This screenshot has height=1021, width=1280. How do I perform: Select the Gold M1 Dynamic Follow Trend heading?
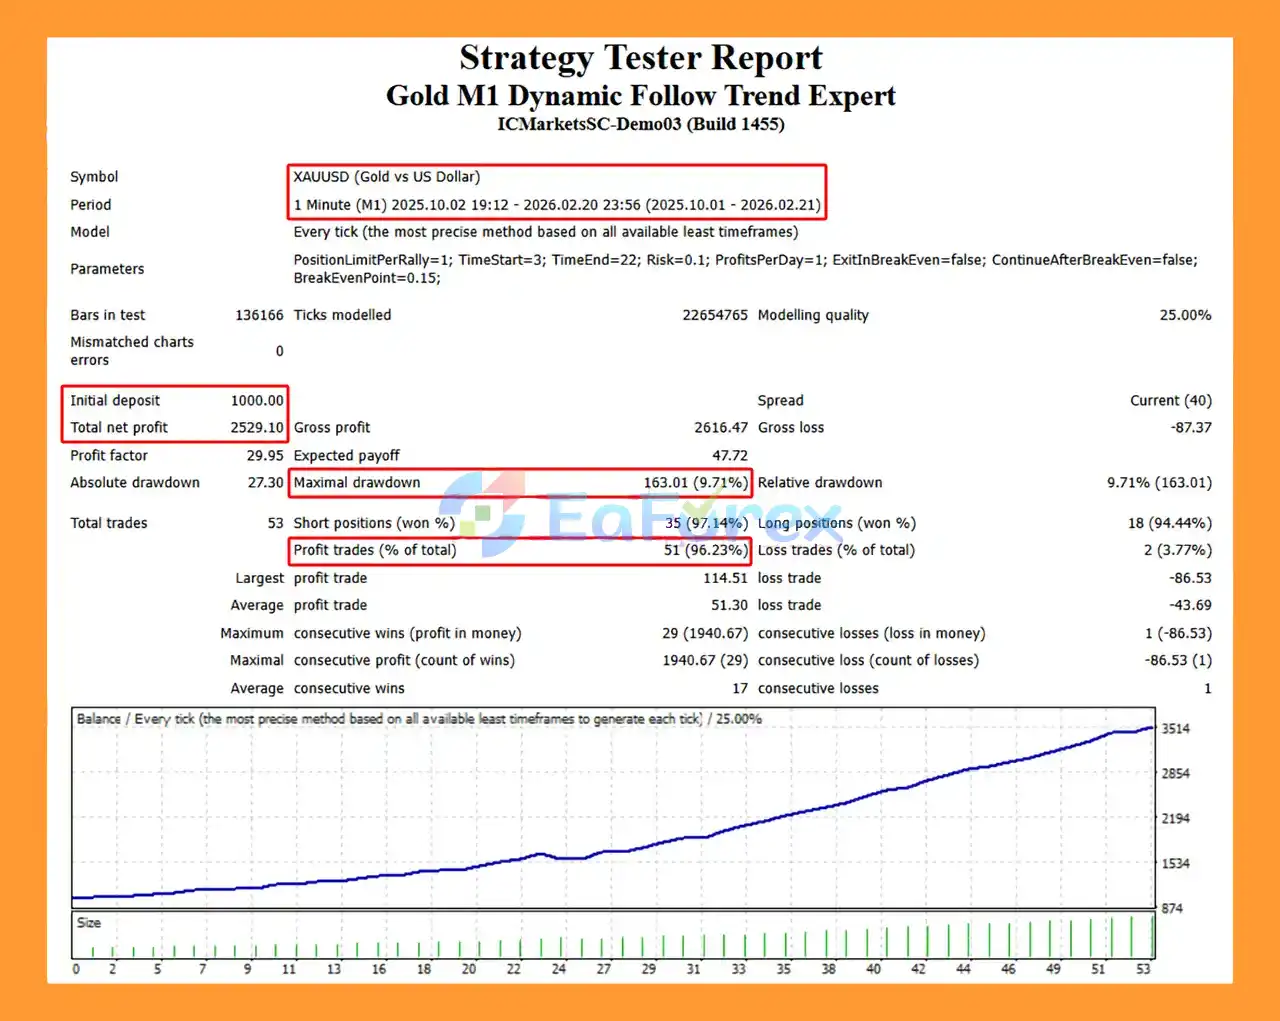[x=640, y=95]
